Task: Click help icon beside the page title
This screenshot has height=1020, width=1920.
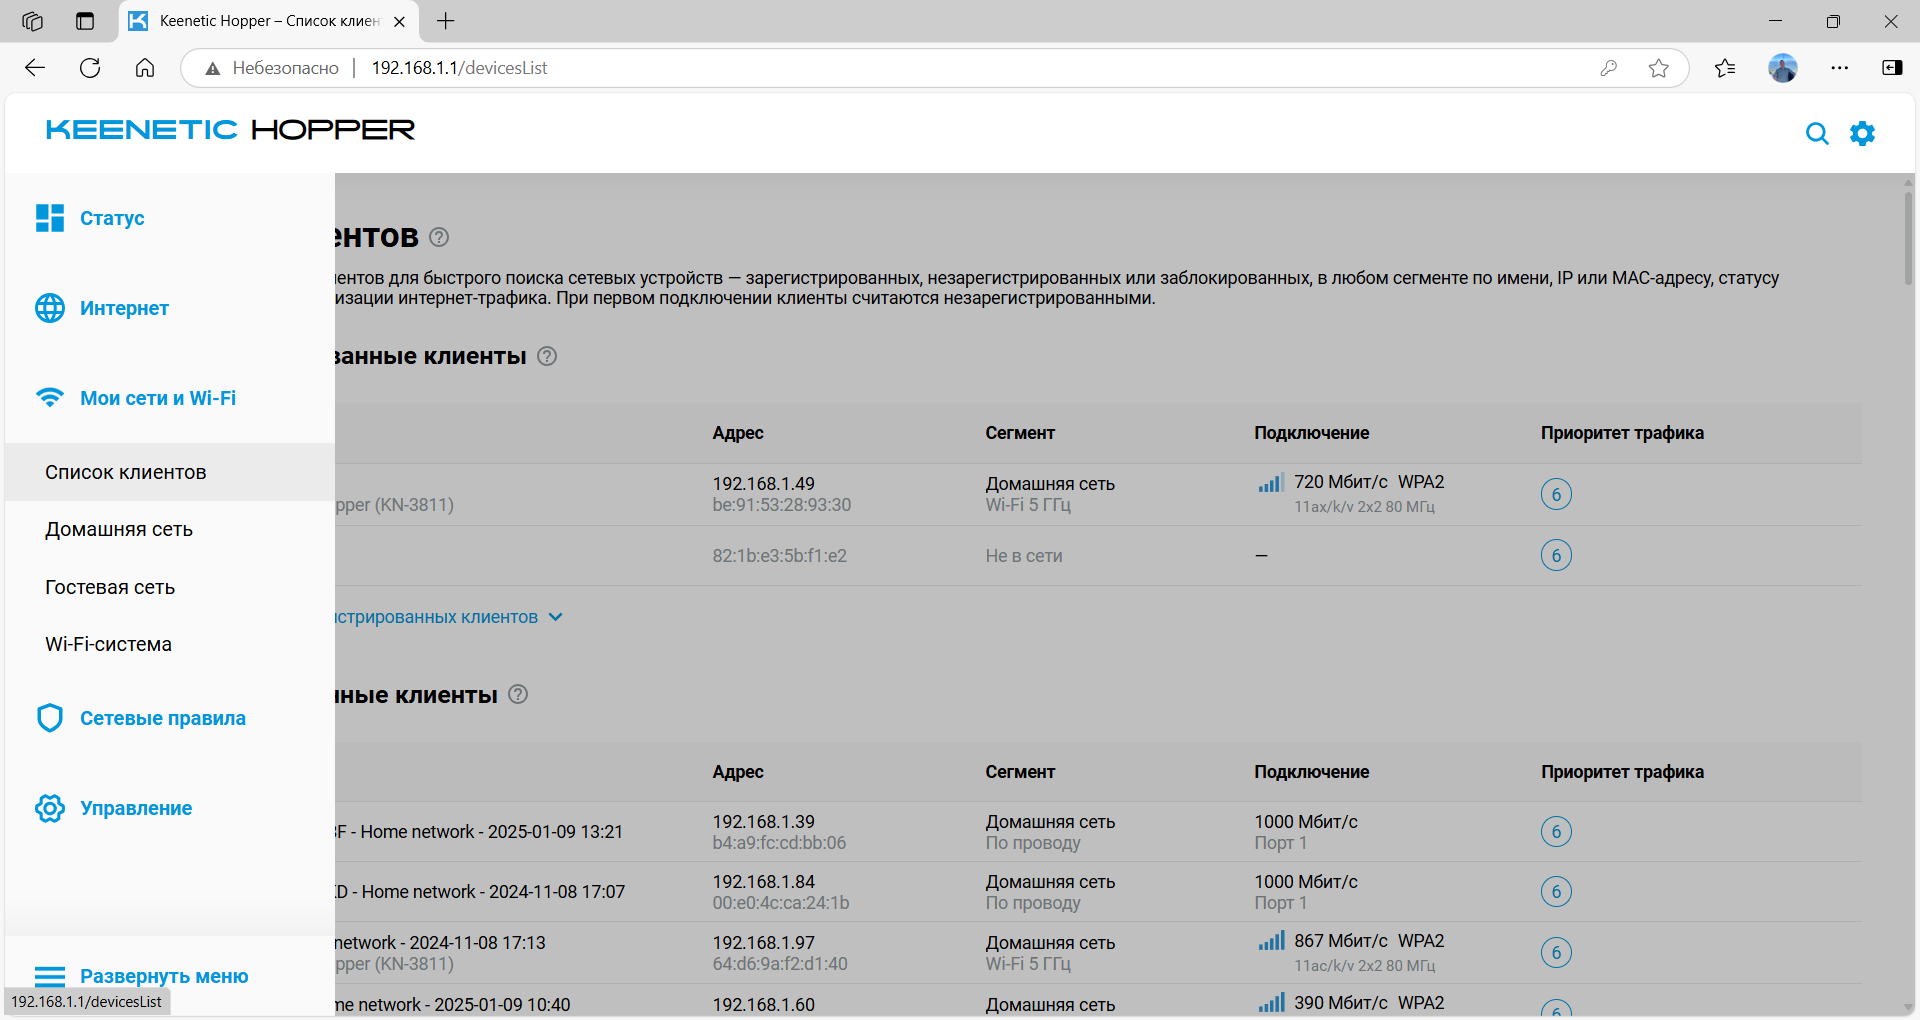Action: 439,237
